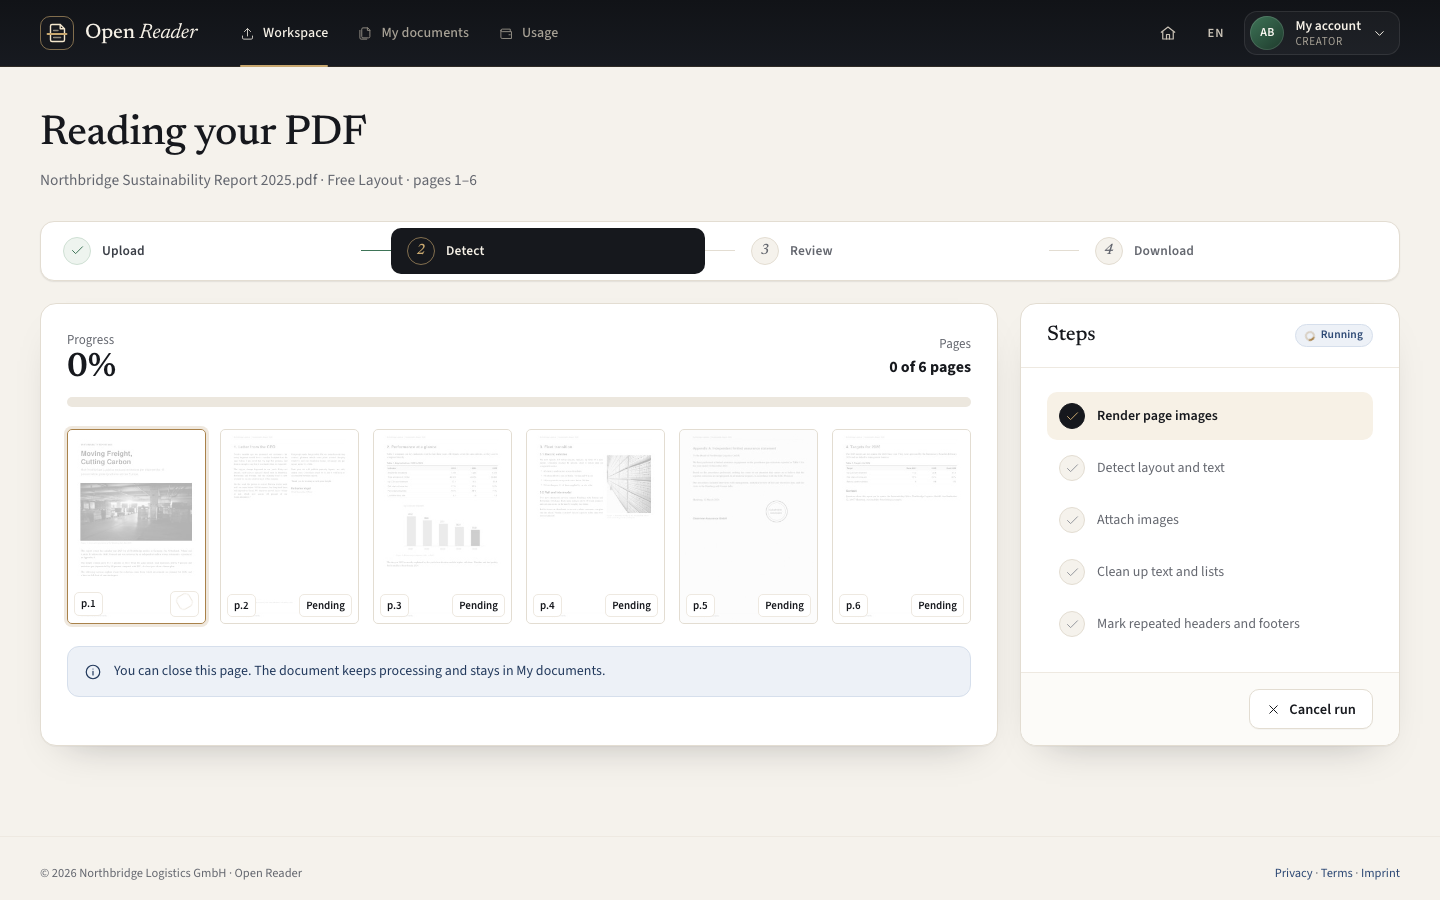This screenshot has height=900, width=1440.
Task: Click the Mark repeated headers check icon
Action: [x=1072, y=624]
